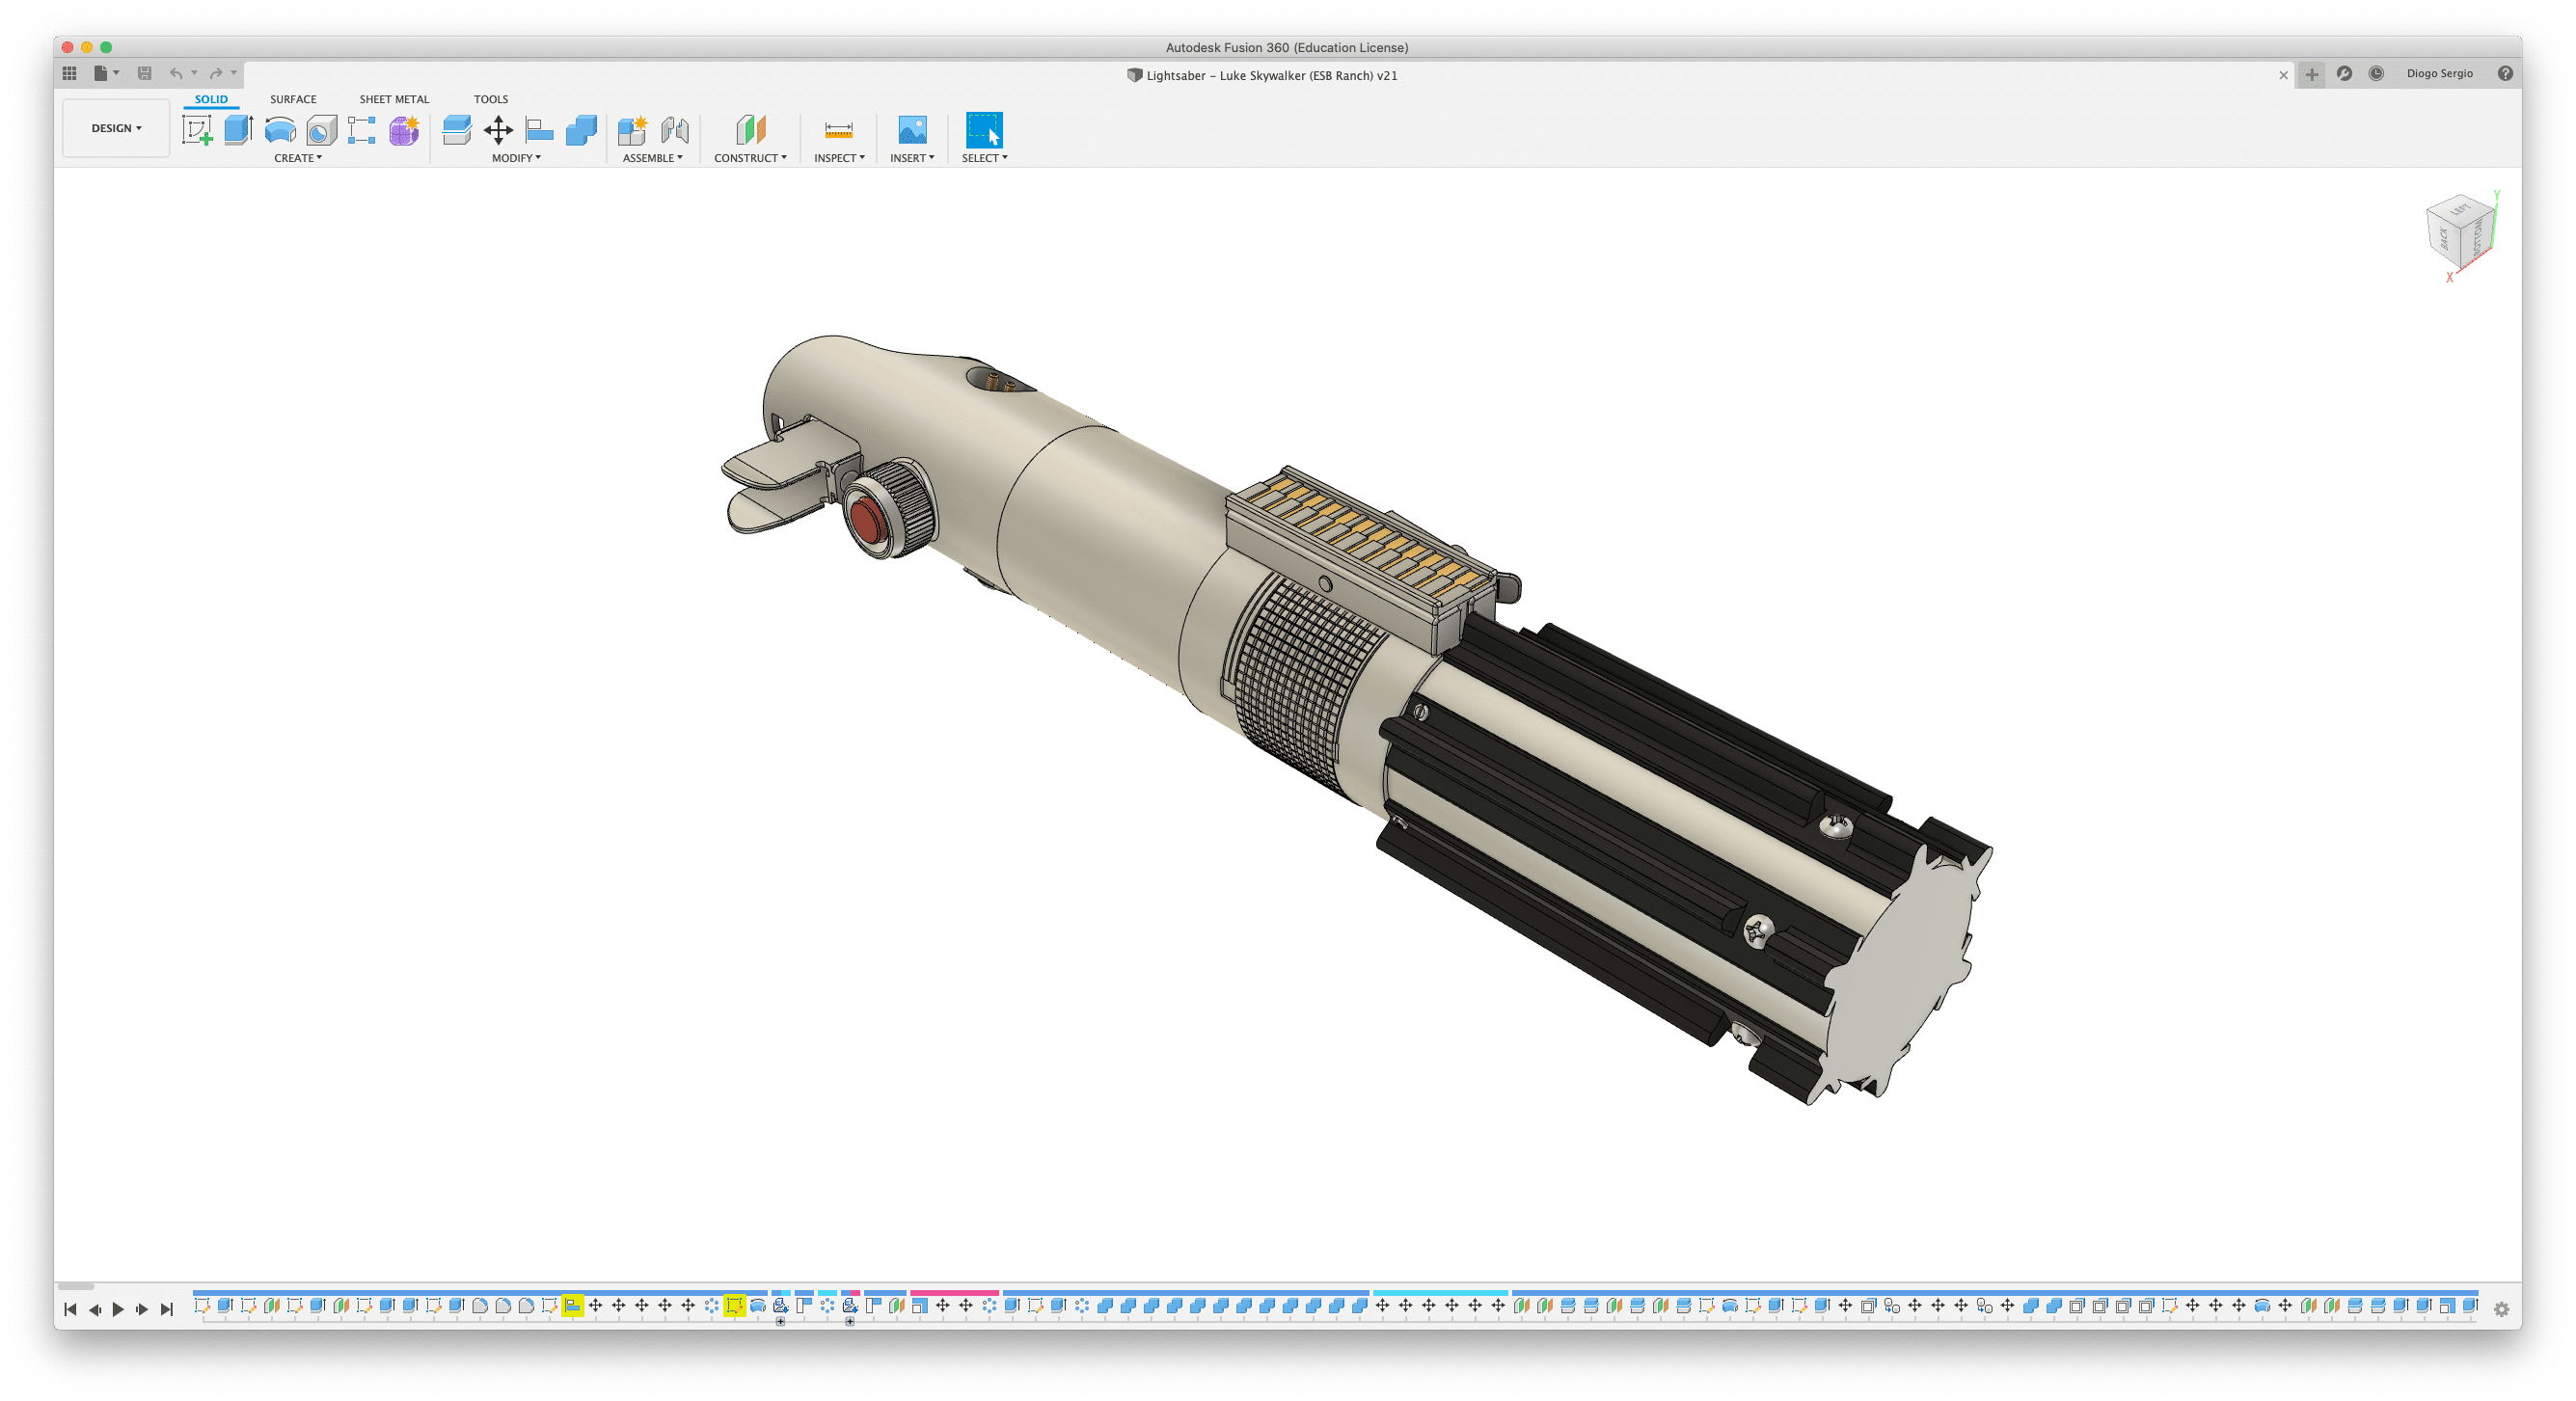Select the first sketch feature in timeline
Viewport: 2576px width, 1401px height.
[202, 1306]
